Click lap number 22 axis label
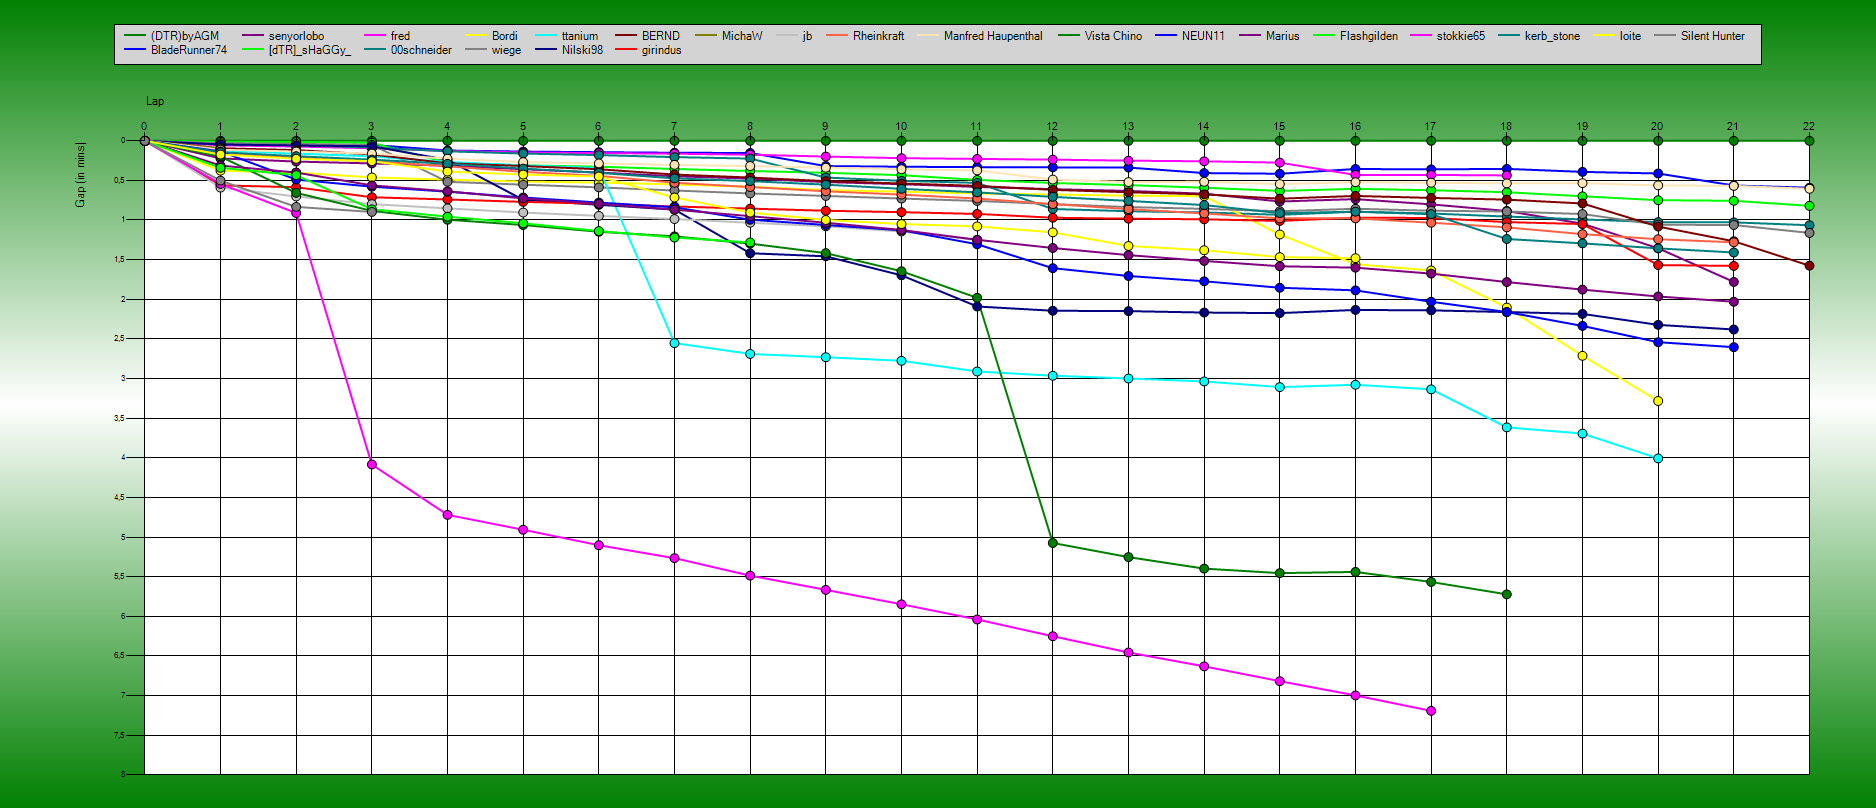This screenshot has width=1876, height=808. click(x=1809, y=127)
